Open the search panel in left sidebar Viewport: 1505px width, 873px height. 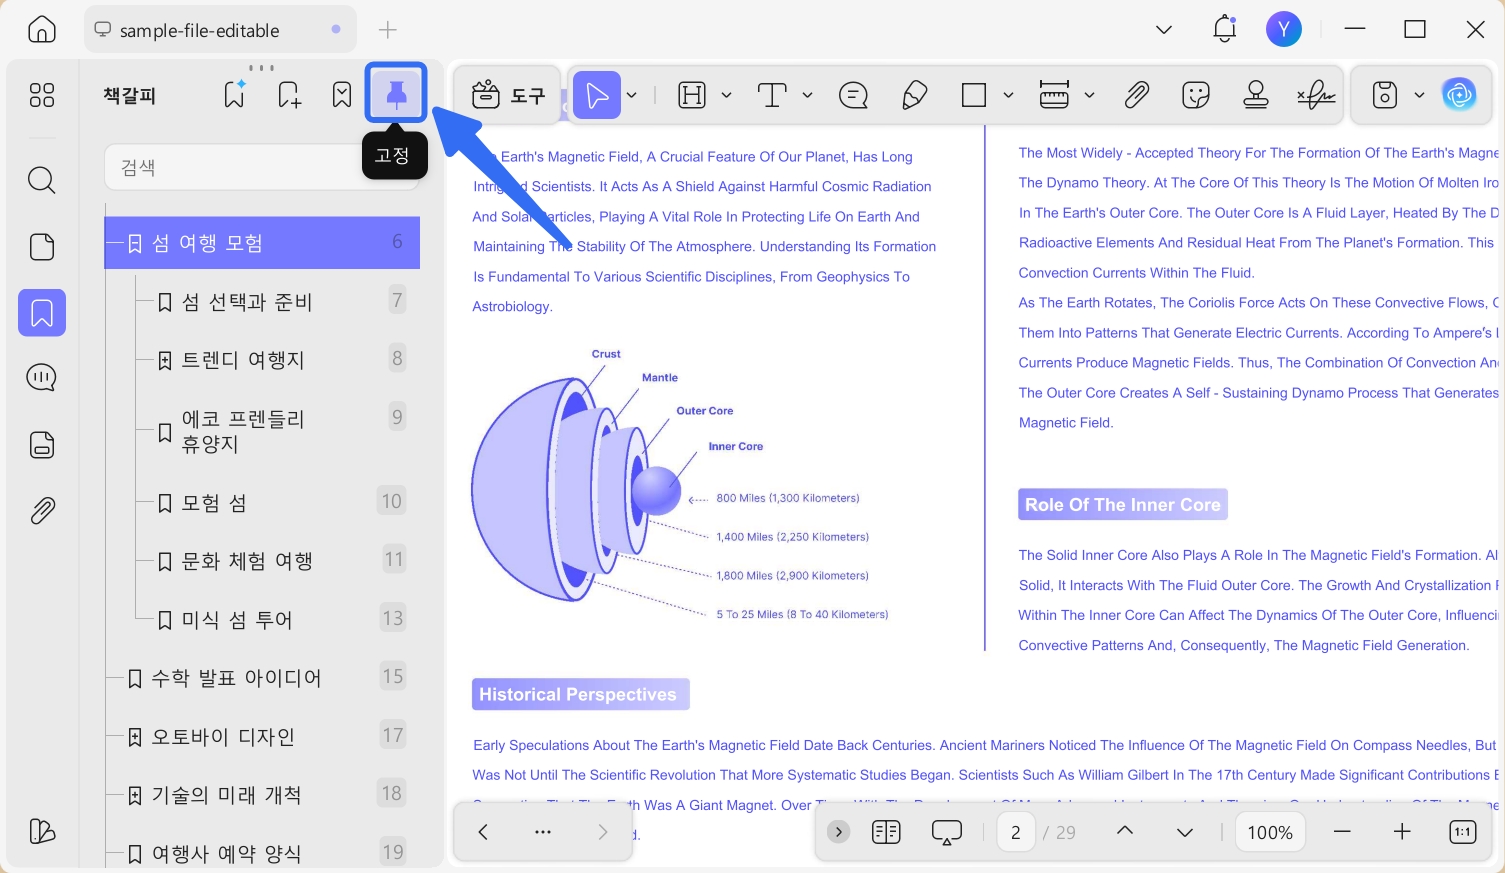pos(42,180)
